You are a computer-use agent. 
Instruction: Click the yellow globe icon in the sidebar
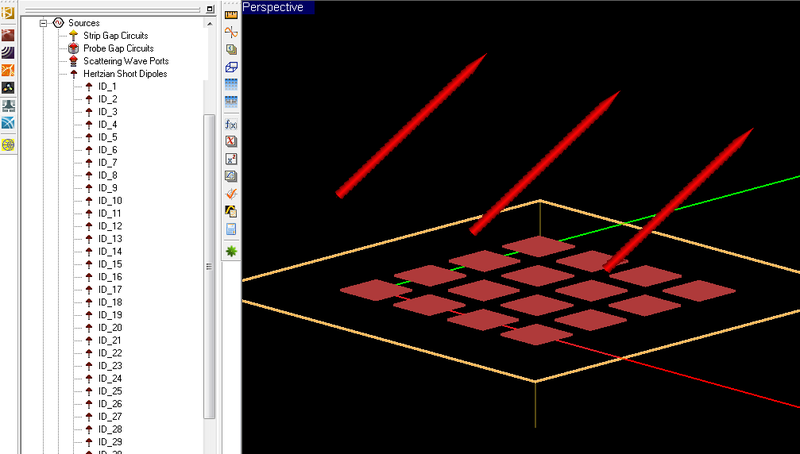pyautogui.click(x=8, y=145)
